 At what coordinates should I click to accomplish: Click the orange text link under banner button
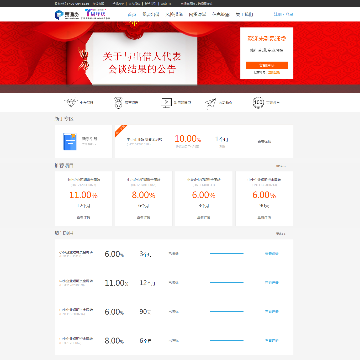click(274, 72)
